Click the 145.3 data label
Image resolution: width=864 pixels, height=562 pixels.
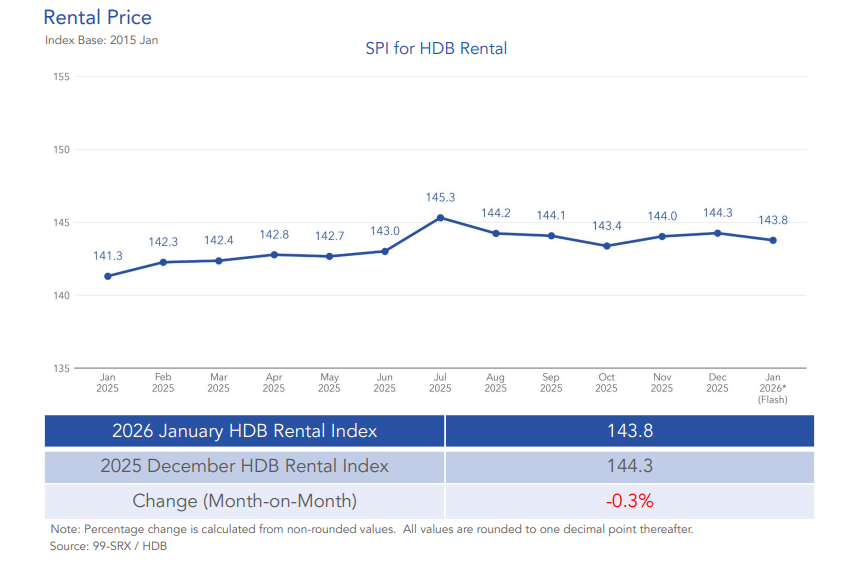tap(440, 197)
